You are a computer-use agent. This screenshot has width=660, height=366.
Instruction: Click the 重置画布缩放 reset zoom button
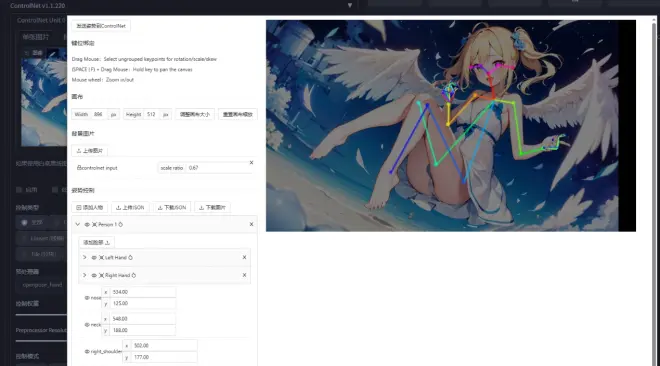(238, 114)
